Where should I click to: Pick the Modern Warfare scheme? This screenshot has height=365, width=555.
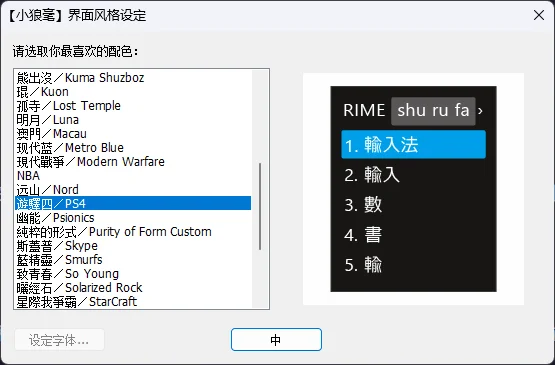133,161
